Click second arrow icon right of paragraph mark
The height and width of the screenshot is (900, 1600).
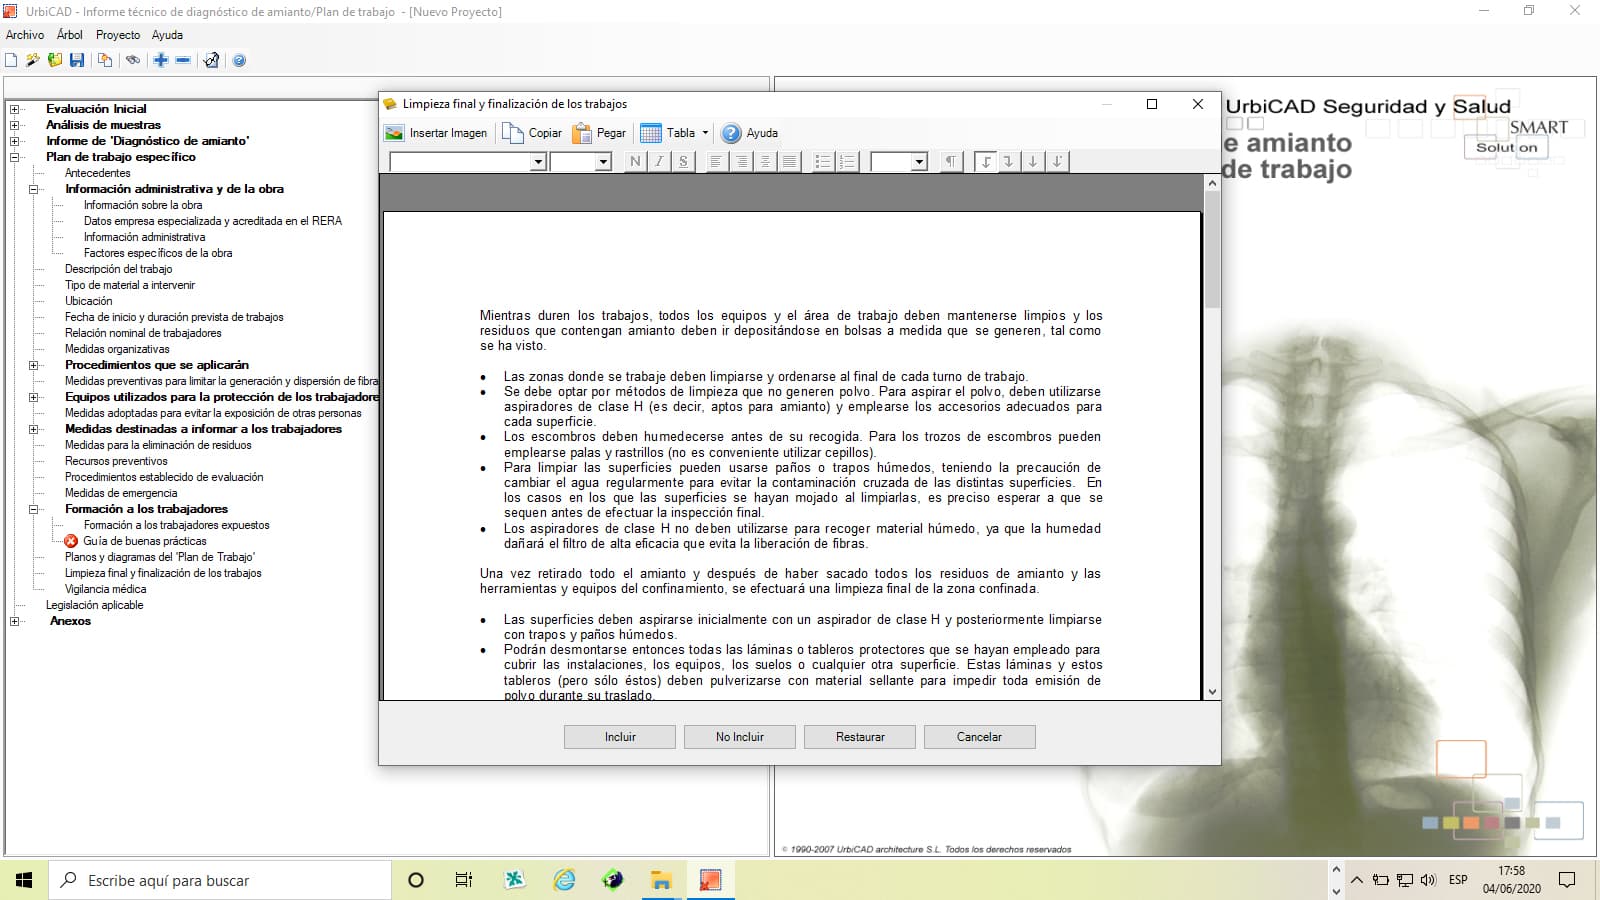(x=1009, y=161)
